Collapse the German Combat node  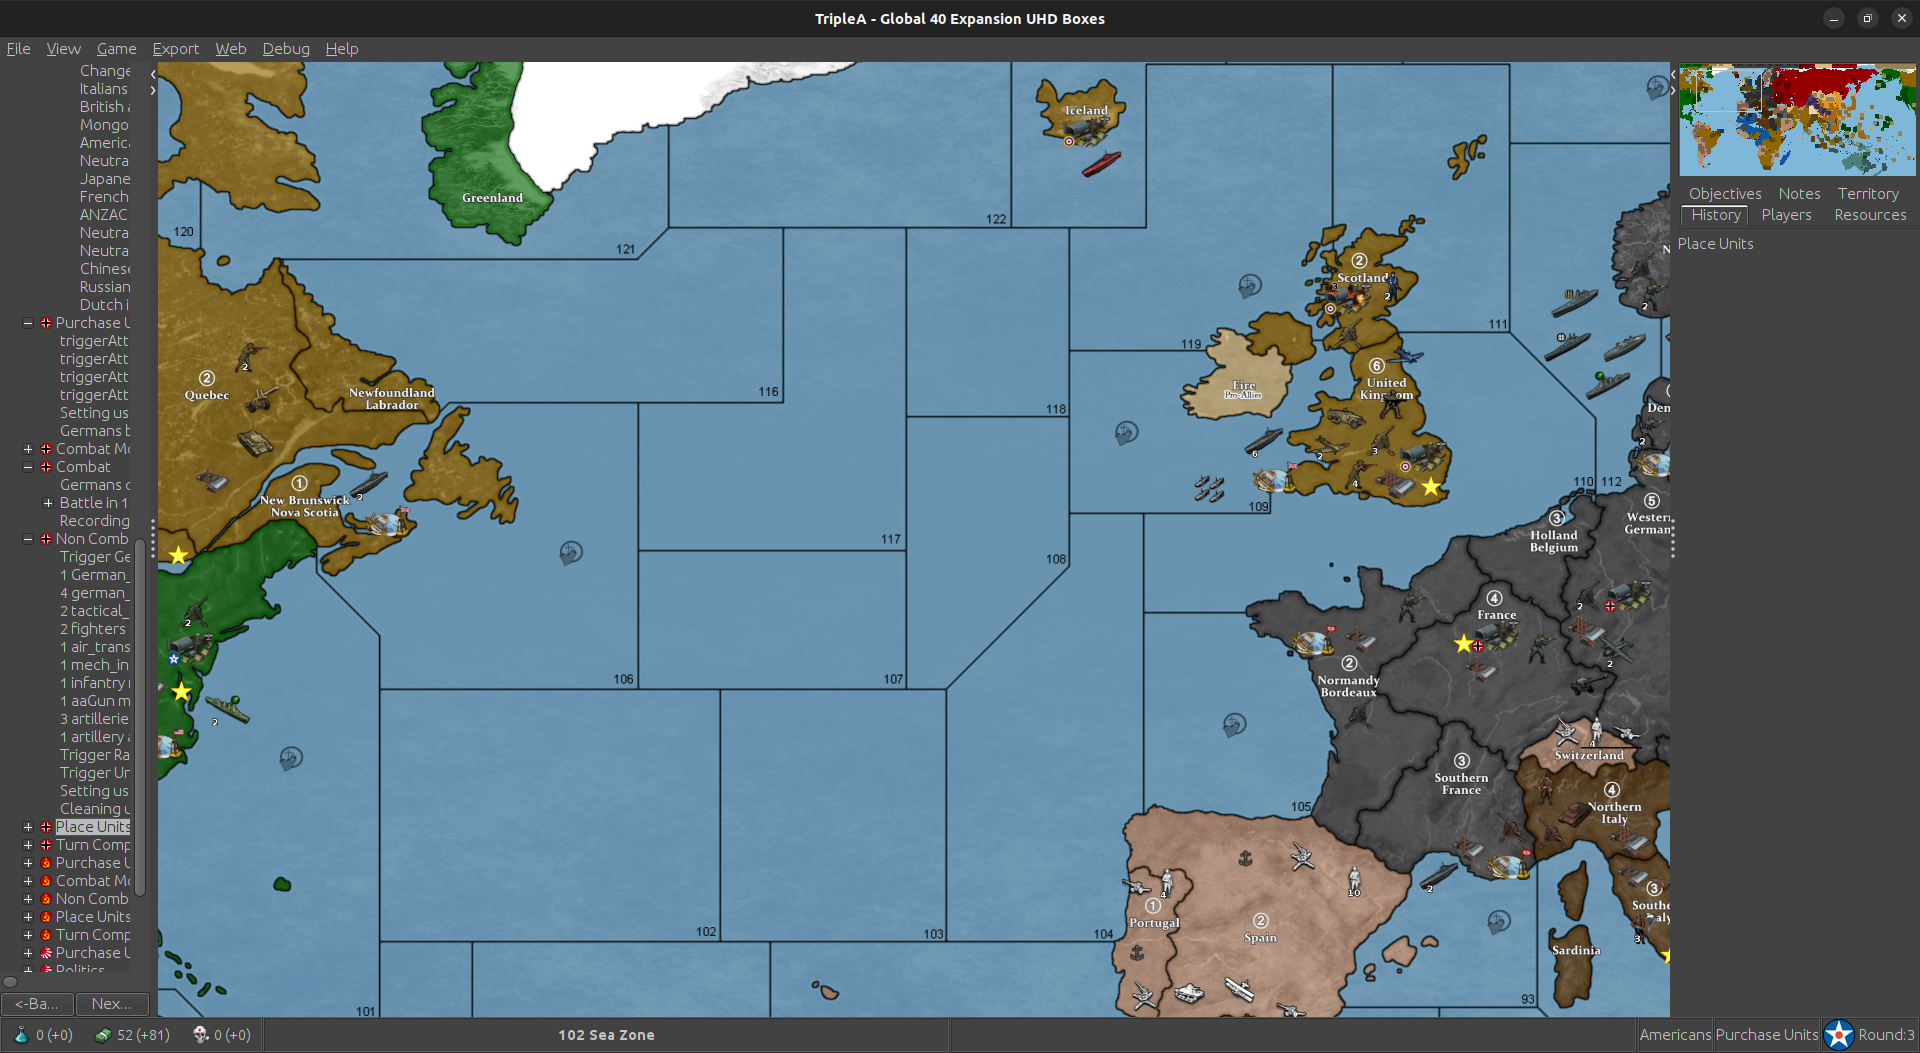28,467
